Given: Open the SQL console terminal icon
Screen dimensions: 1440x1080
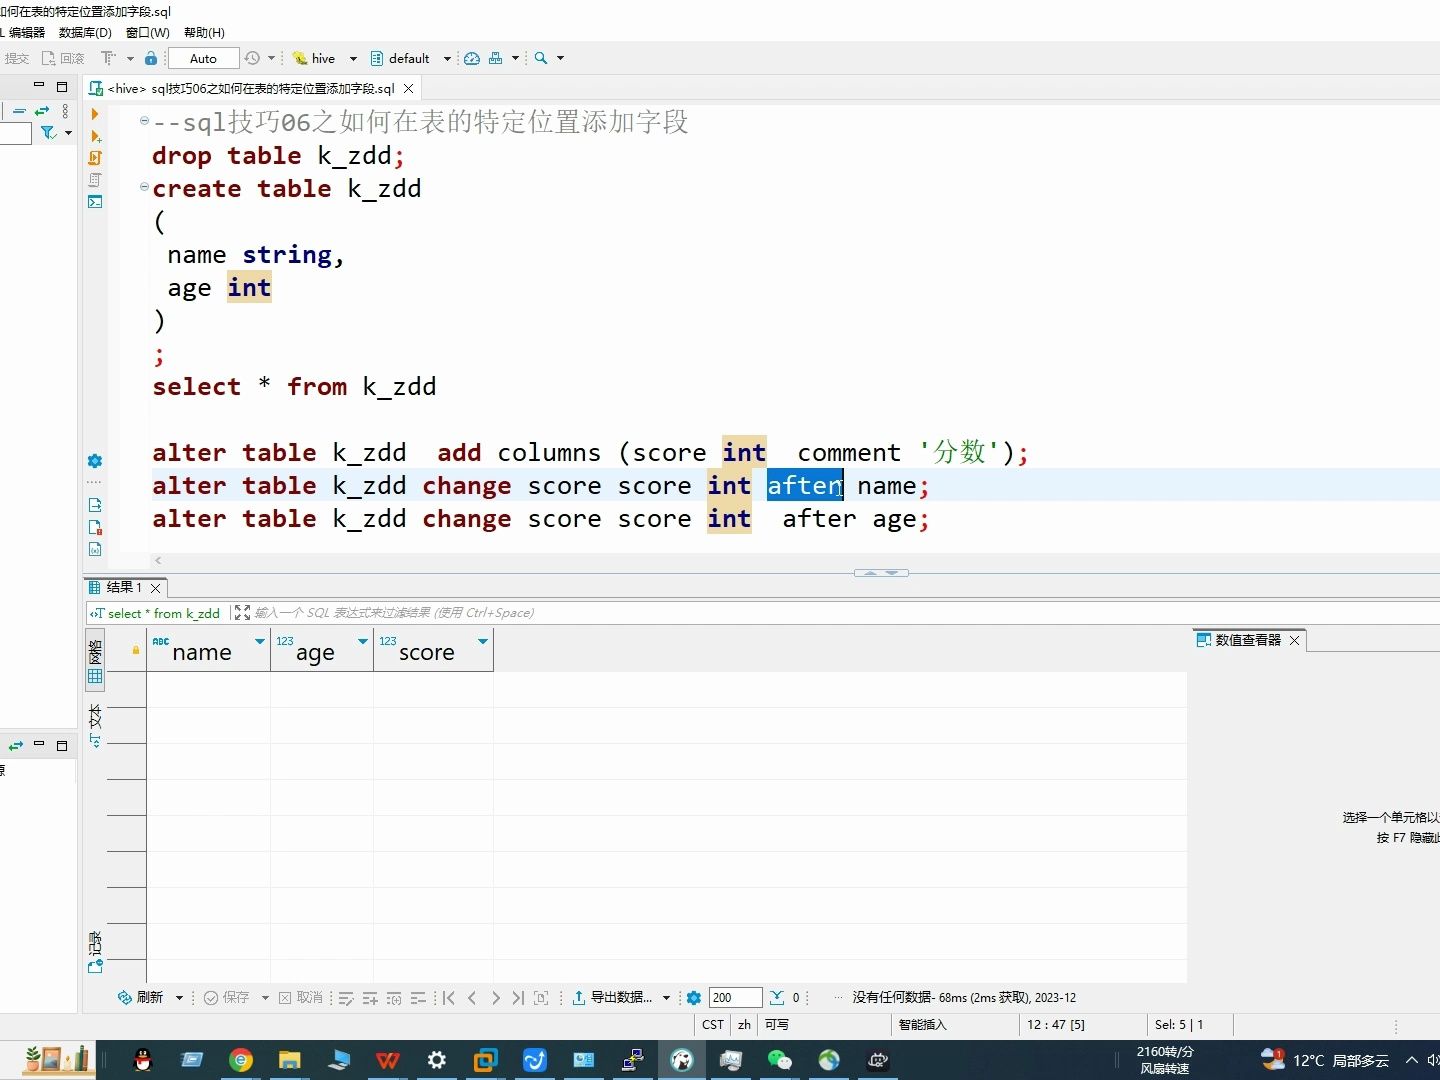Looking at the screenshot, I should tap(95, 202).
